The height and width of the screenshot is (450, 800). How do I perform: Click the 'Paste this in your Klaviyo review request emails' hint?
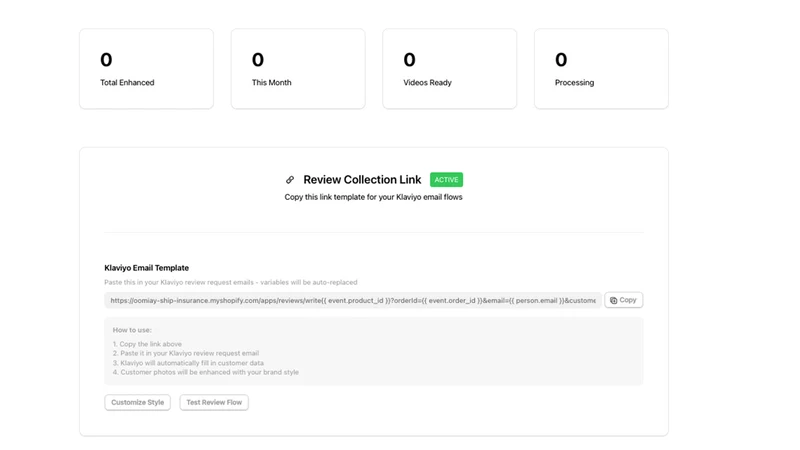(x=231, y=282)
